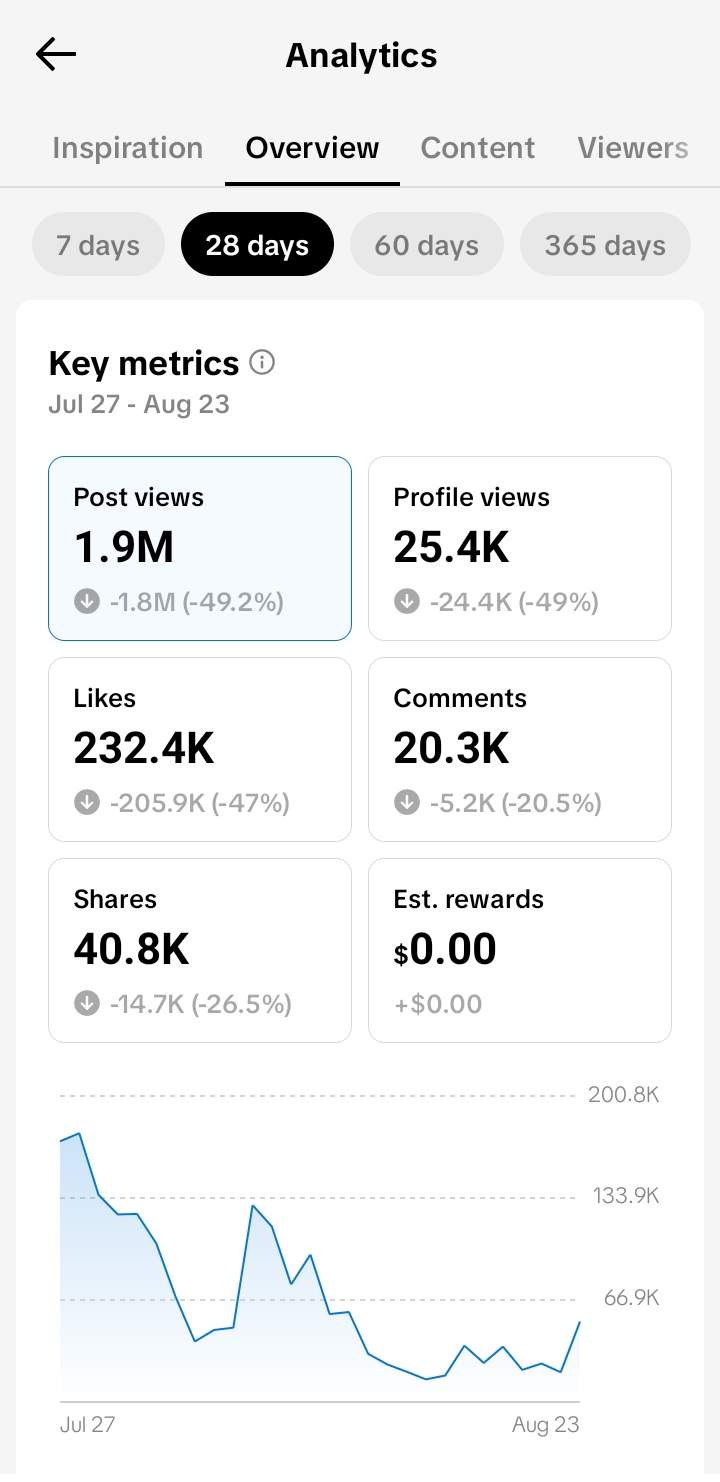This screenshot has width=720, height=1482.
Task: Tap the decrease arrow icon under Likes
Action: [x=87, y=802]
